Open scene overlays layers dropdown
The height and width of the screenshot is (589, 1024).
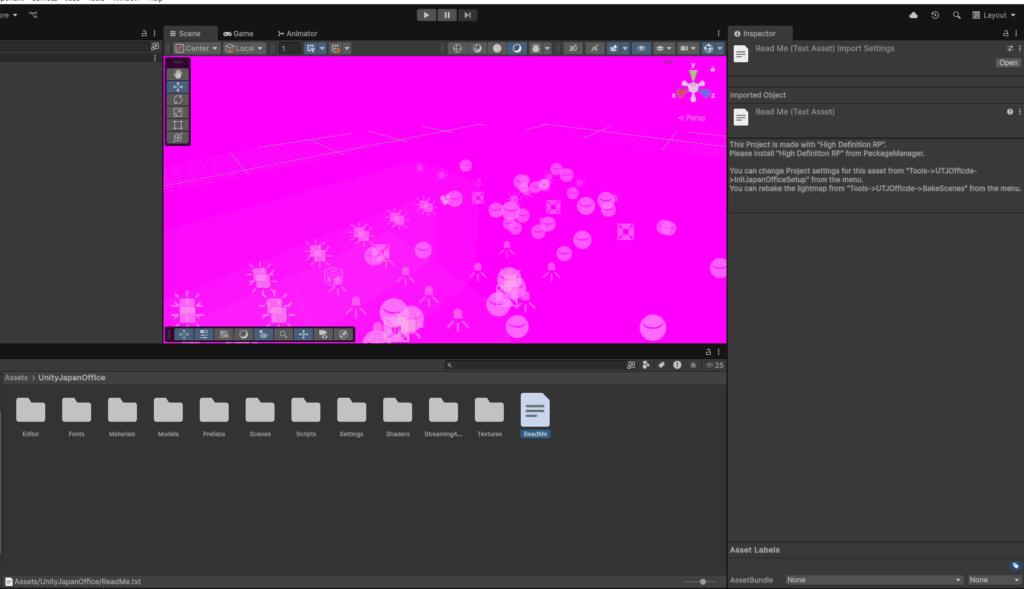click(663, 48)
